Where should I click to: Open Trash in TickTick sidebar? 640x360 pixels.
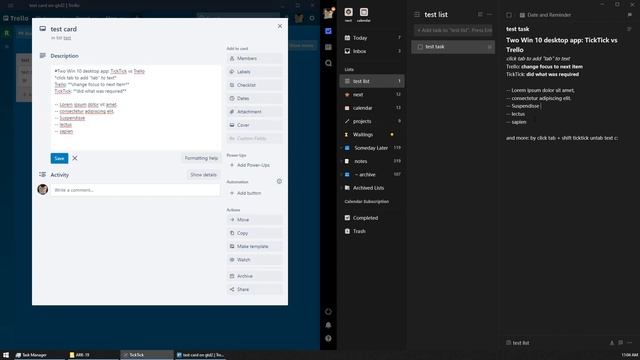click(x=372, y=231)
